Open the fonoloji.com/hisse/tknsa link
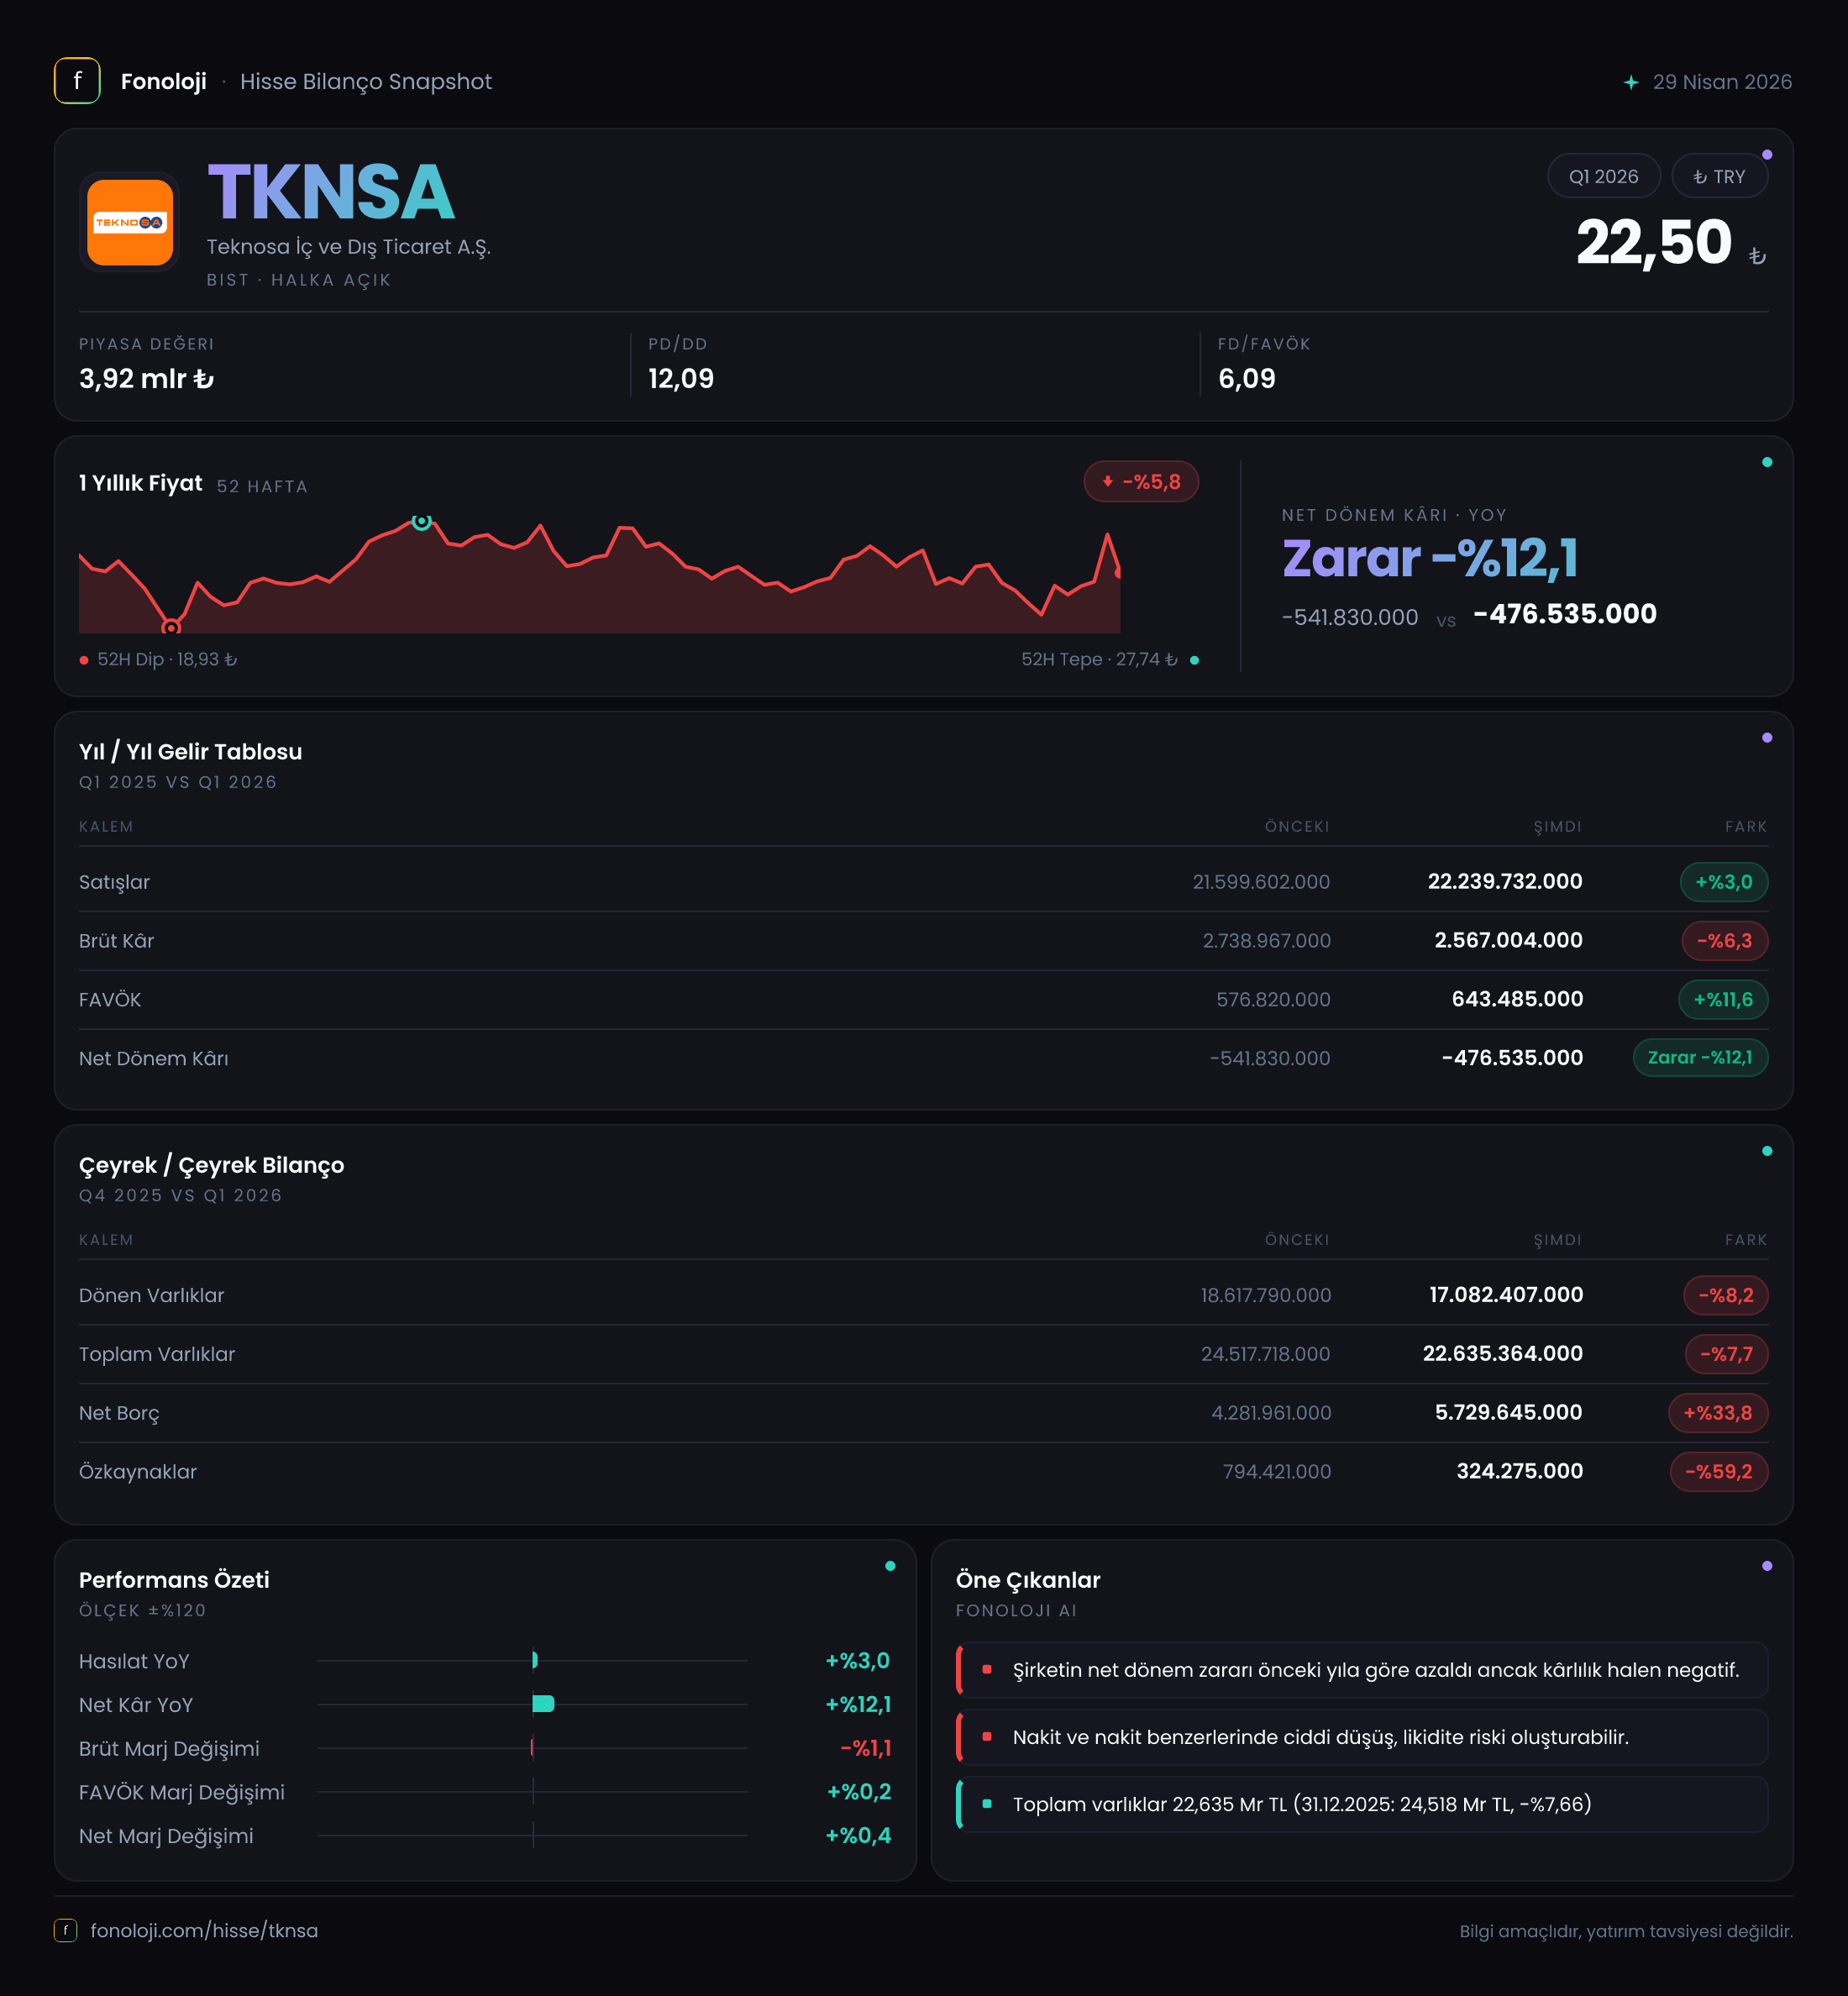This screenshot has width=1848, height=1996. (204, 1930)
